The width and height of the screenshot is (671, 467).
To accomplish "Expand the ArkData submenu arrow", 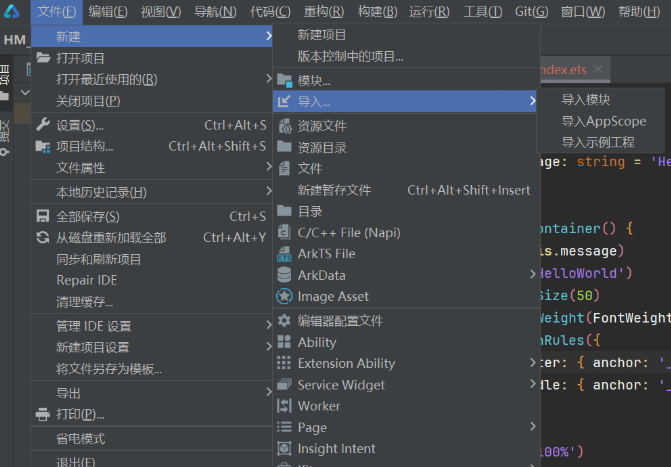I will click(532, 274).
